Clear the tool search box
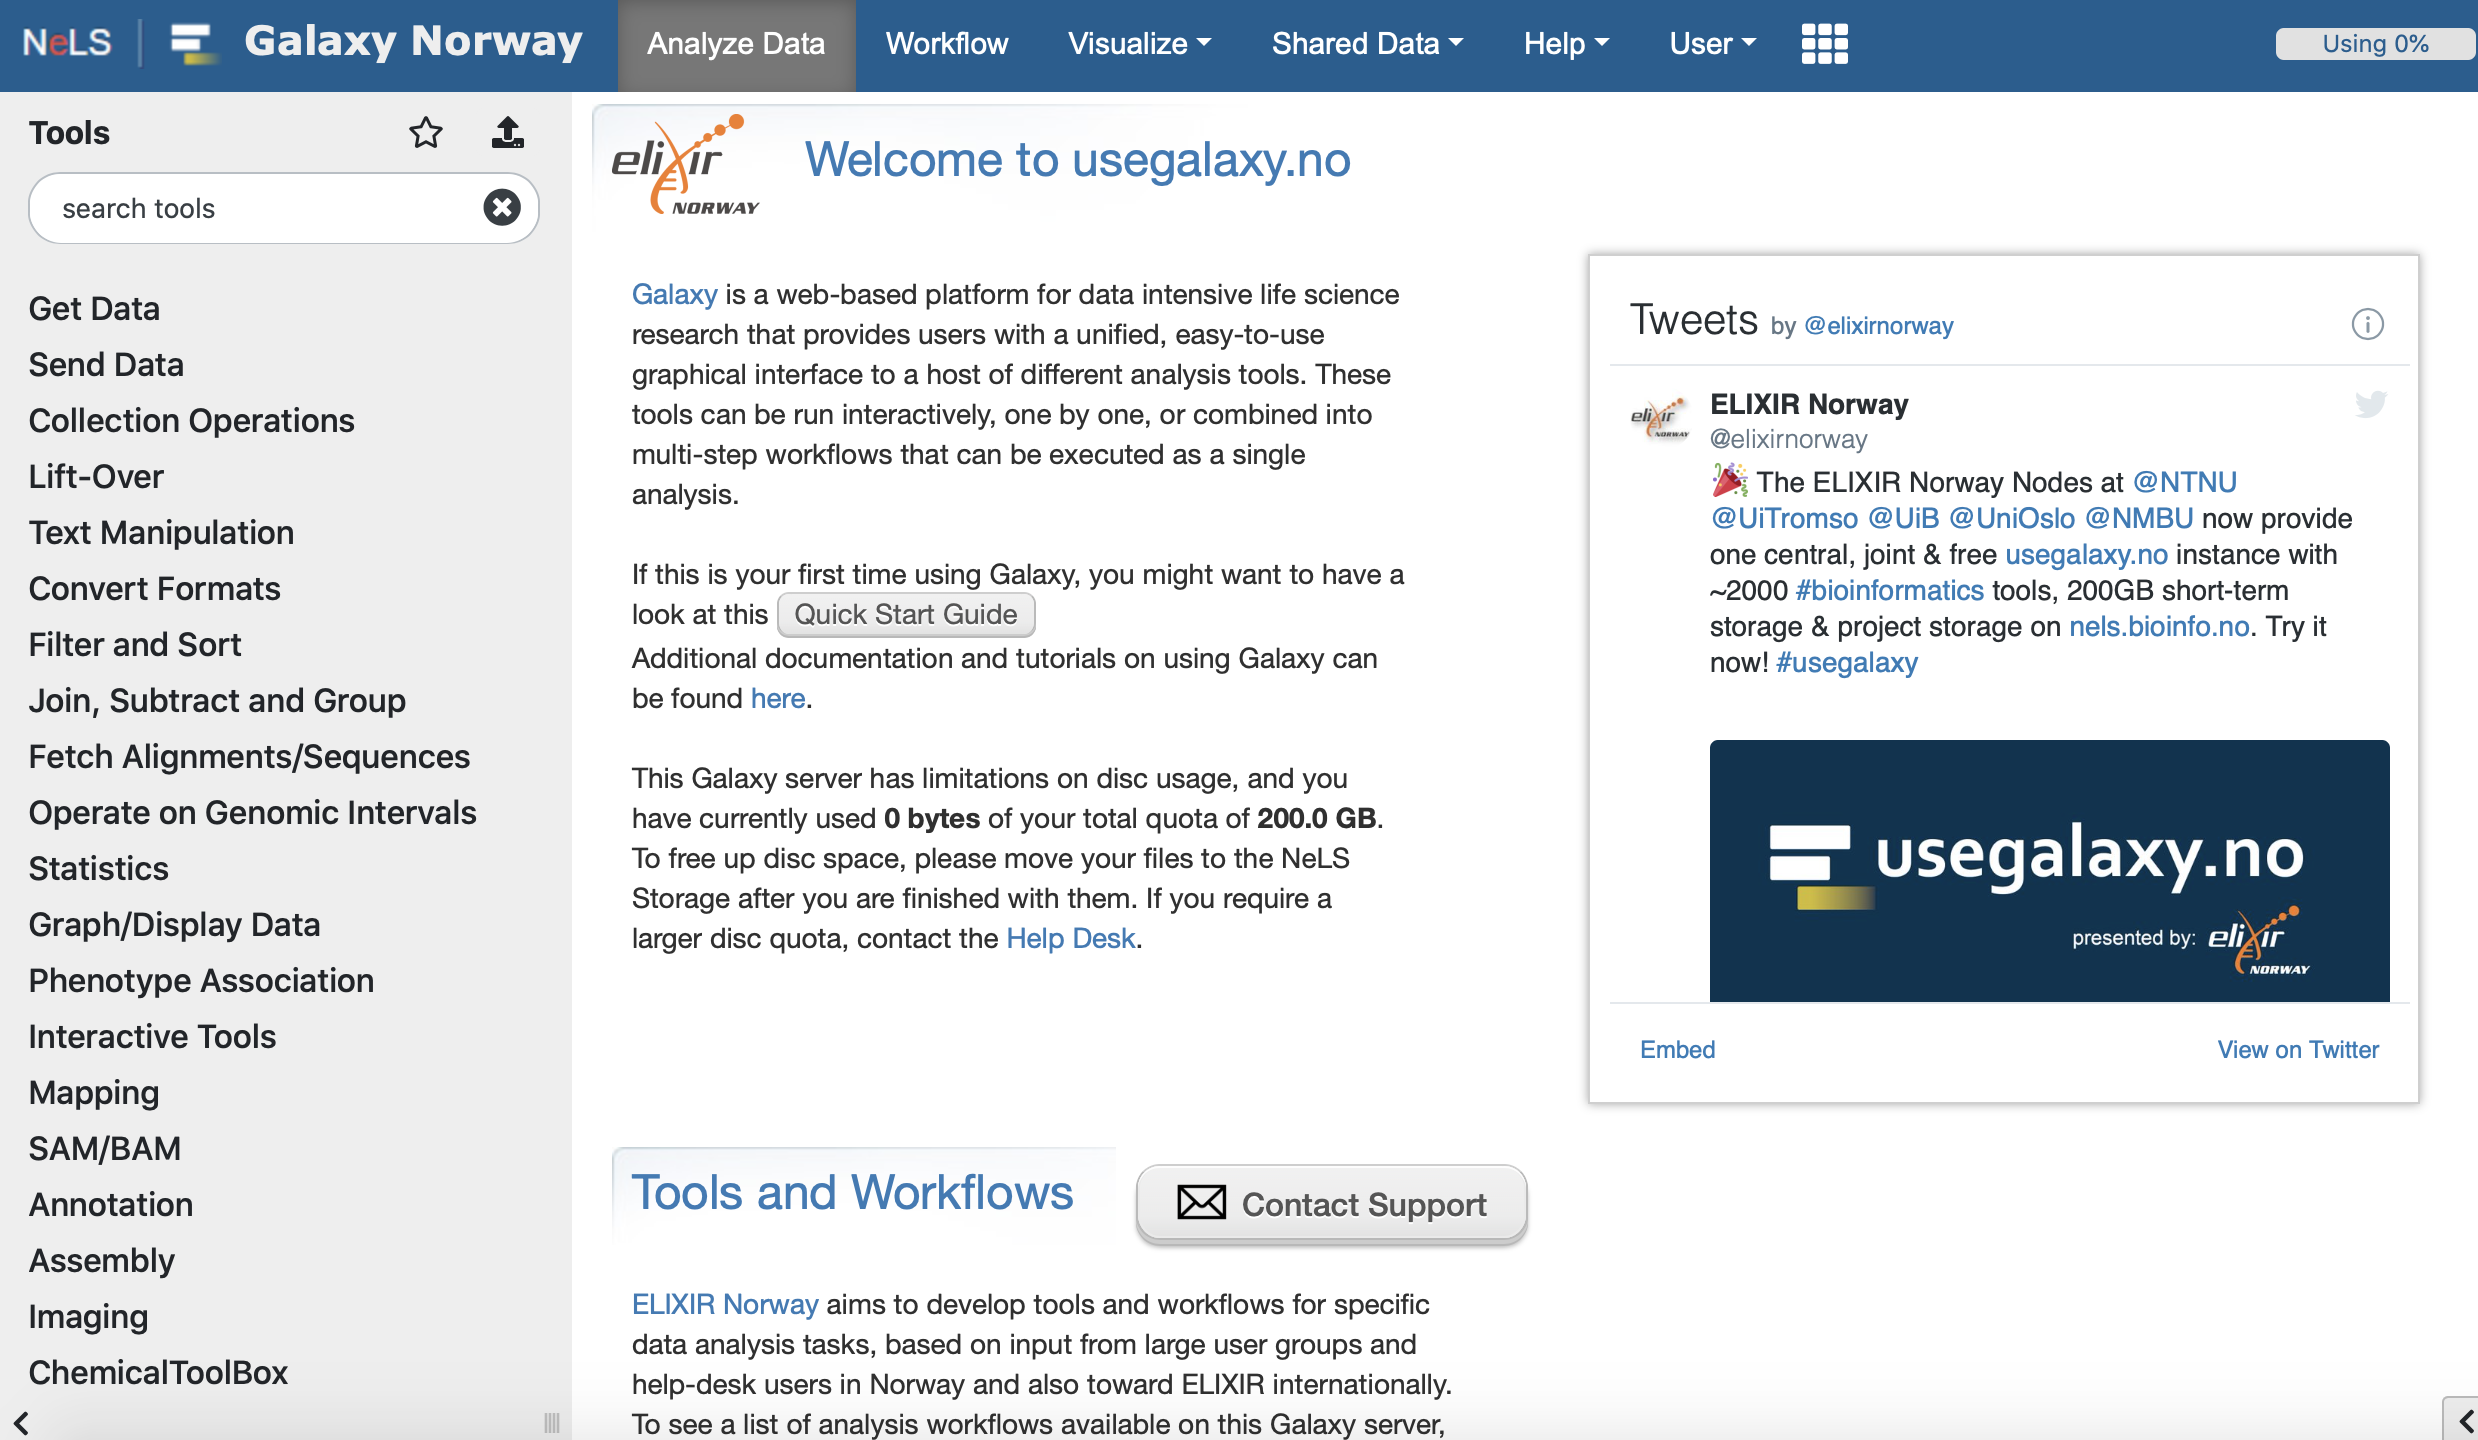Image resolution: width=2478 pixels, height=1440 pixels. click(x=502, y=208)
